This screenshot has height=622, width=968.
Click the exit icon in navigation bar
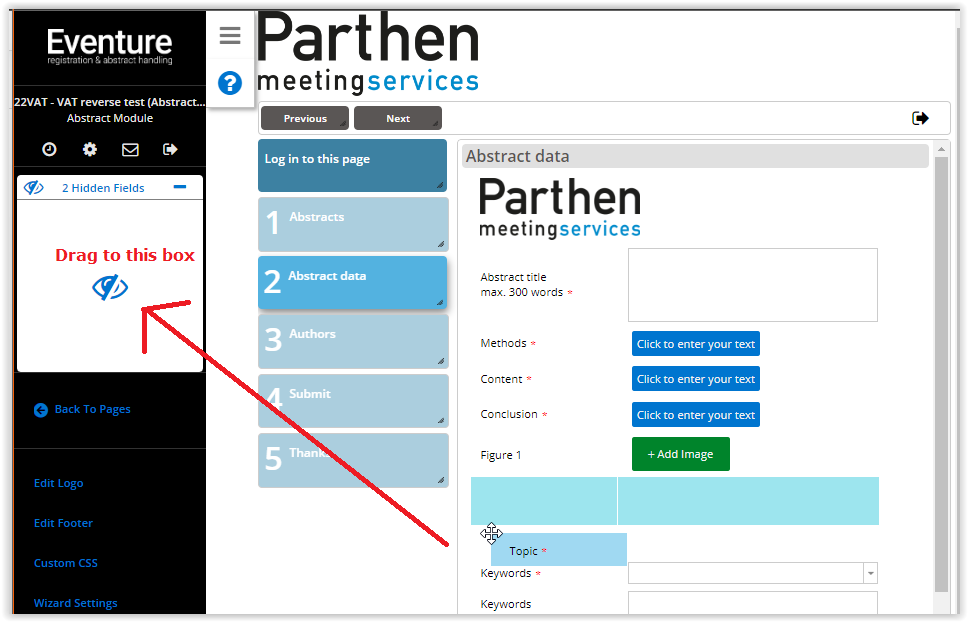[x=920, y=118]
